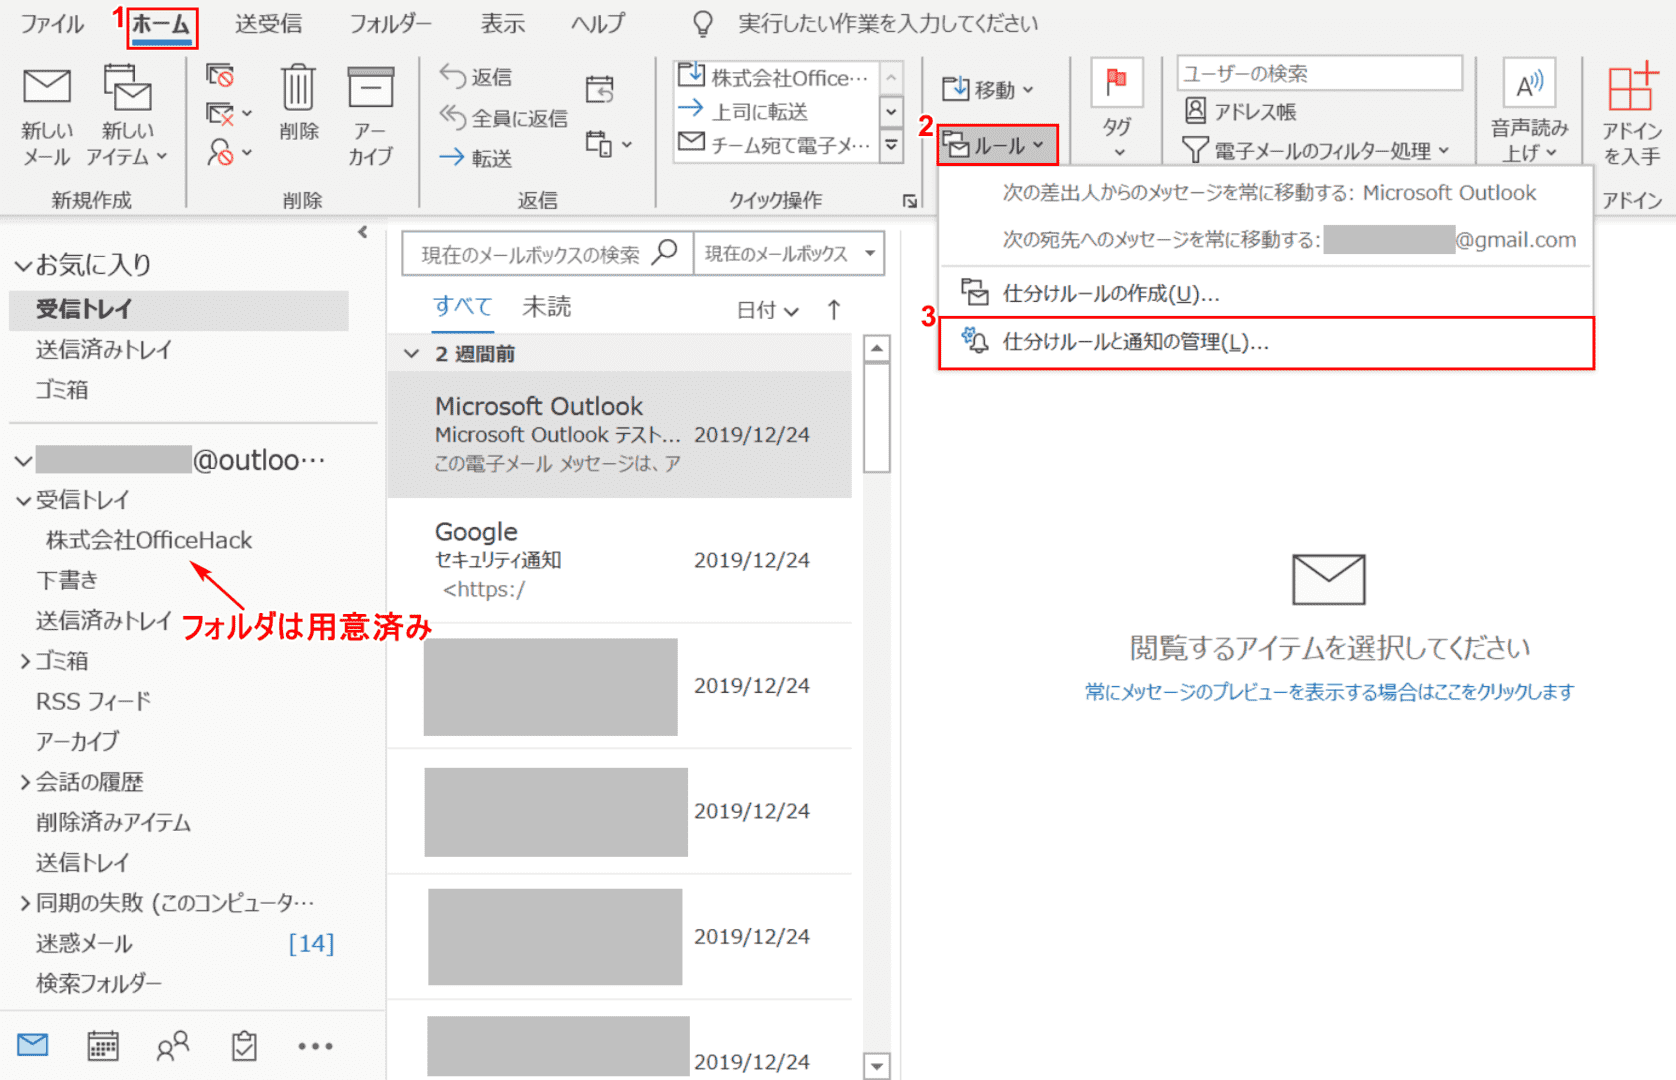Toggle sort order with the up arrow
This screenshot has width=1676, height=1080.
pyautogui.click(x=834, y=310)
